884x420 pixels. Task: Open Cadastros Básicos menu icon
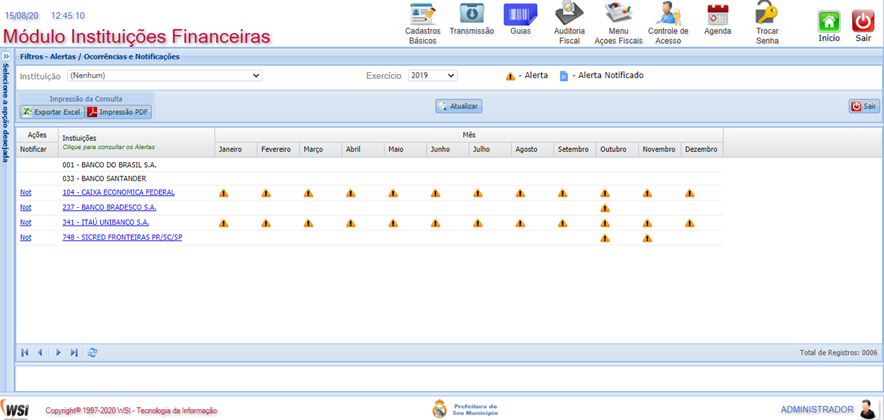[x=423, y=14]
